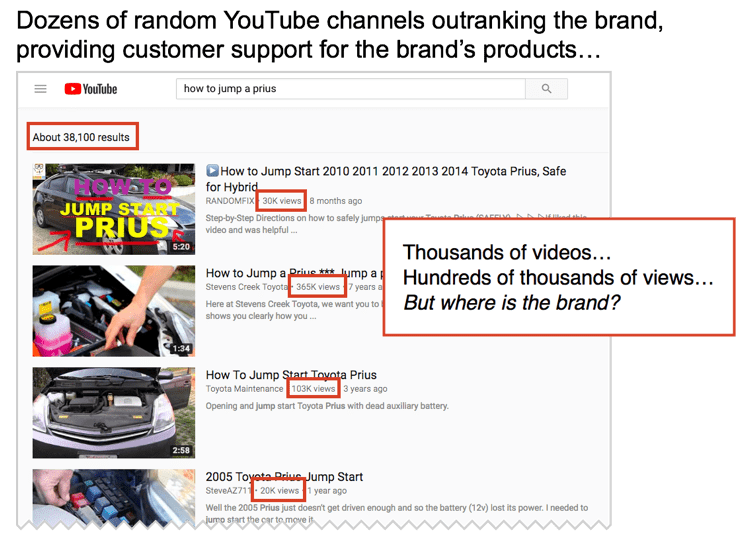Click the 'But where is the brand?' text

tap(512, 303)
